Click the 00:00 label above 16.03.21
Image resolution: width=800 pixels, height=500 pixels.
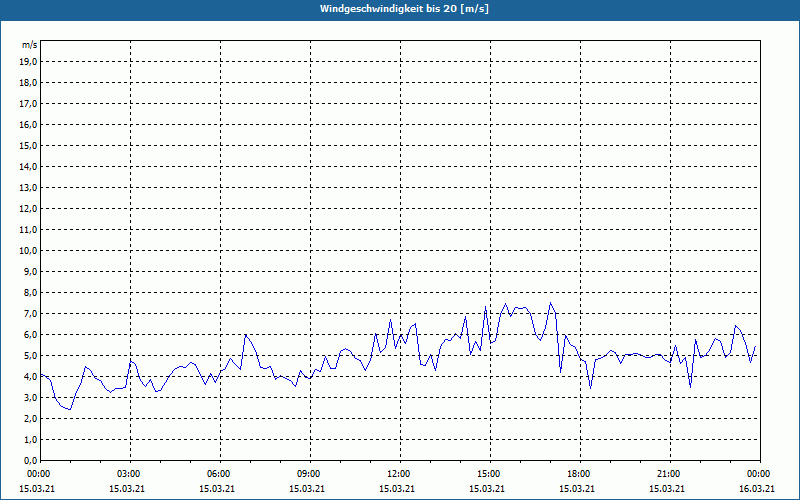tap(760, 474)
